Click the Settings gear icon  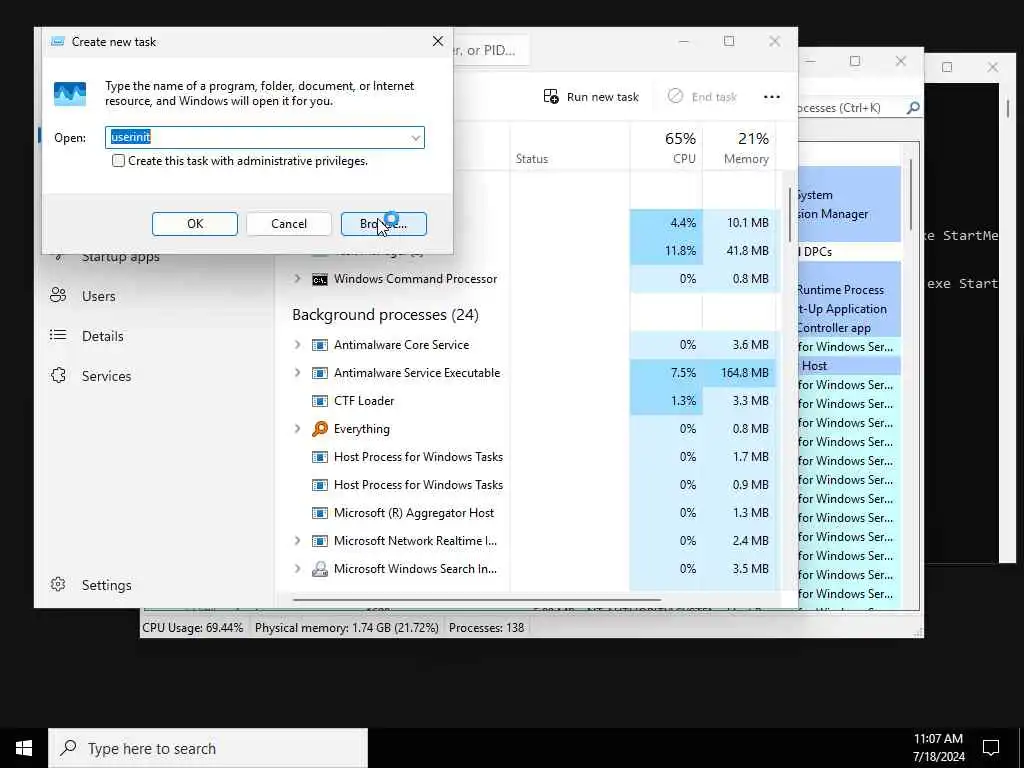pyautogui.click(x=58, y=584)
